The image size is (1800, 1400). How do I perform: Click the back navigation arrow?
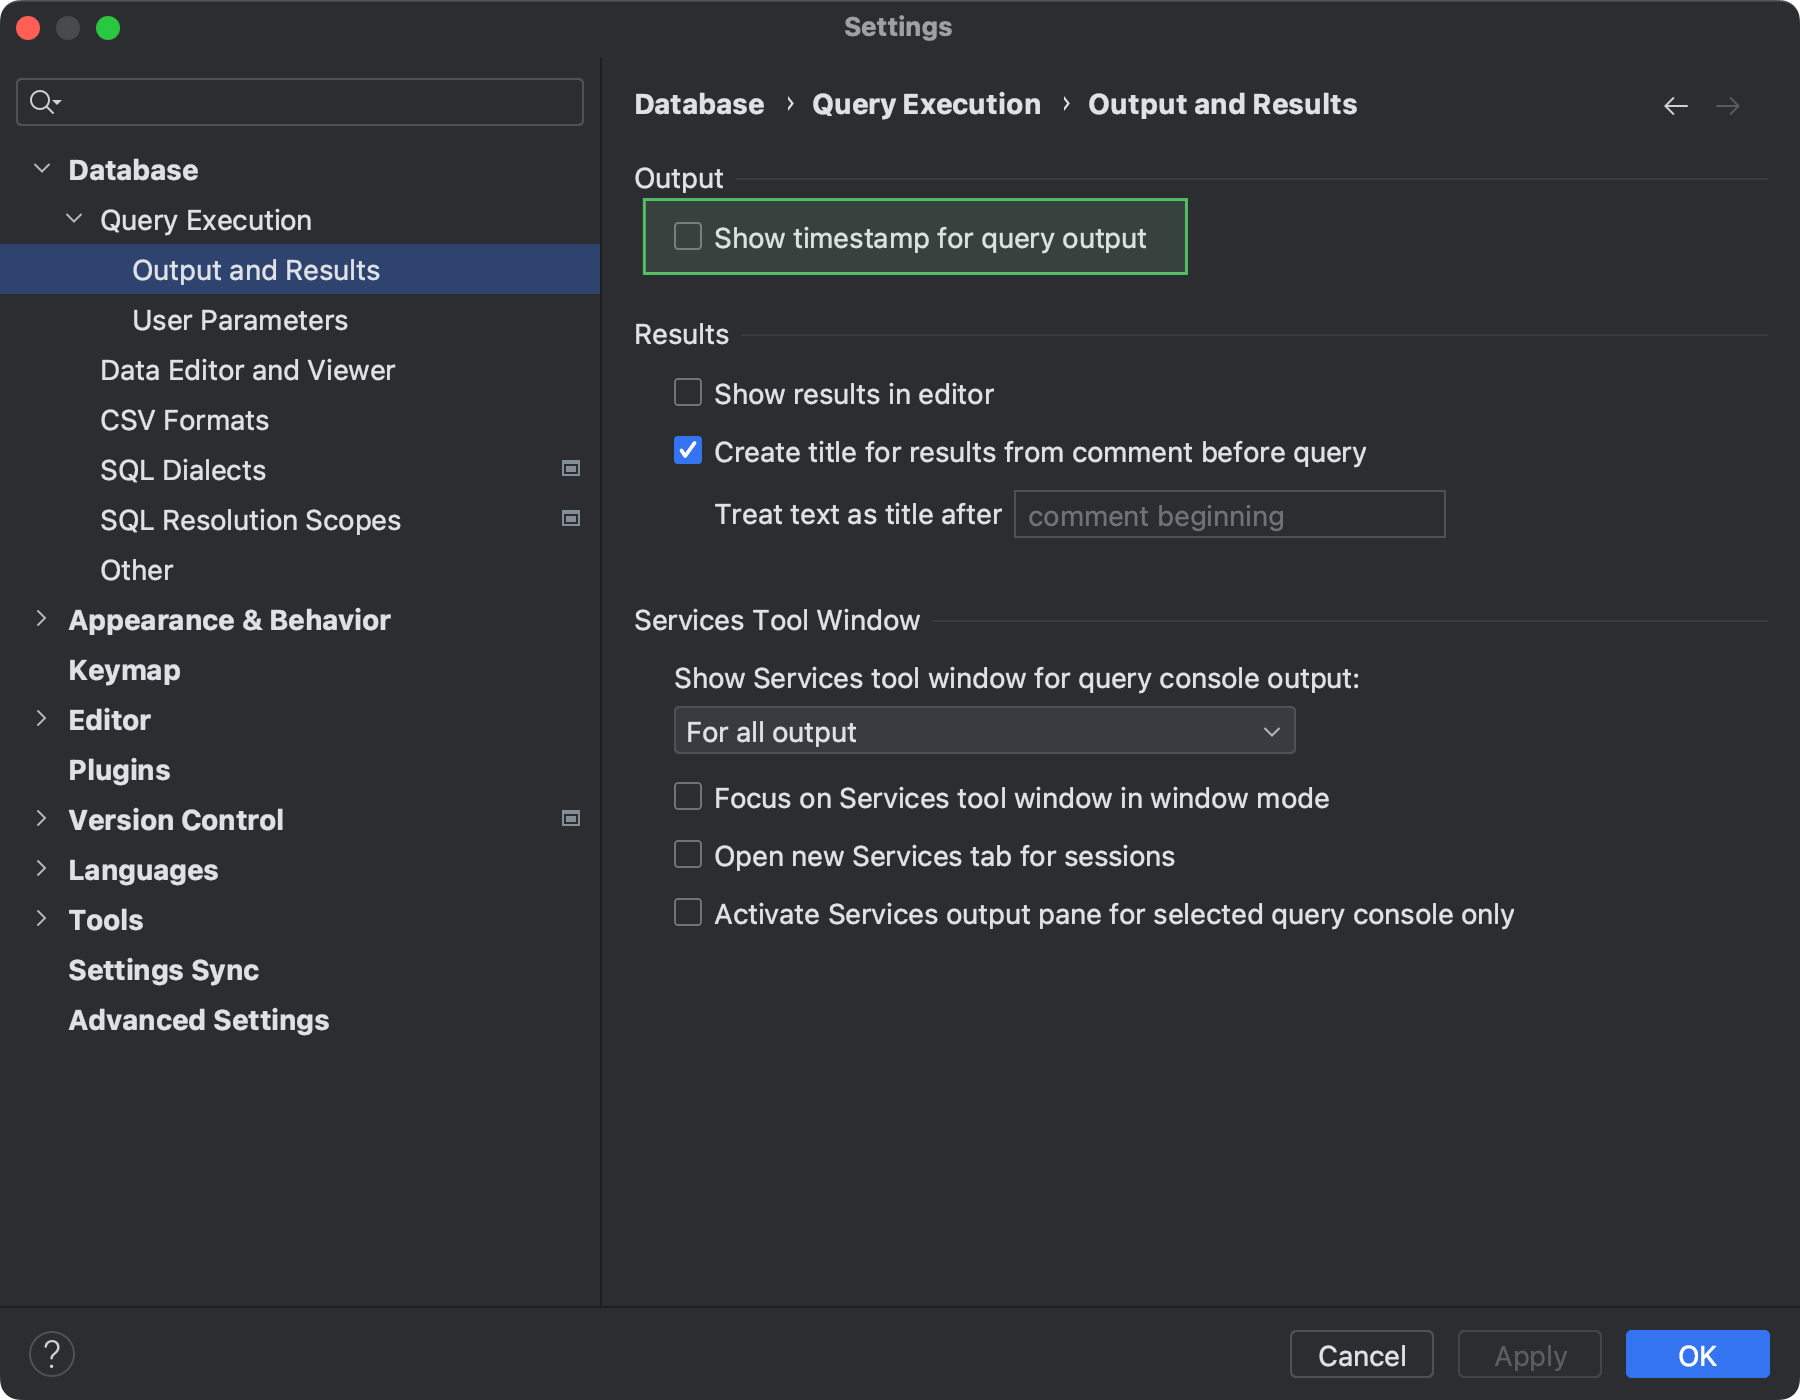coord(1676,105)
